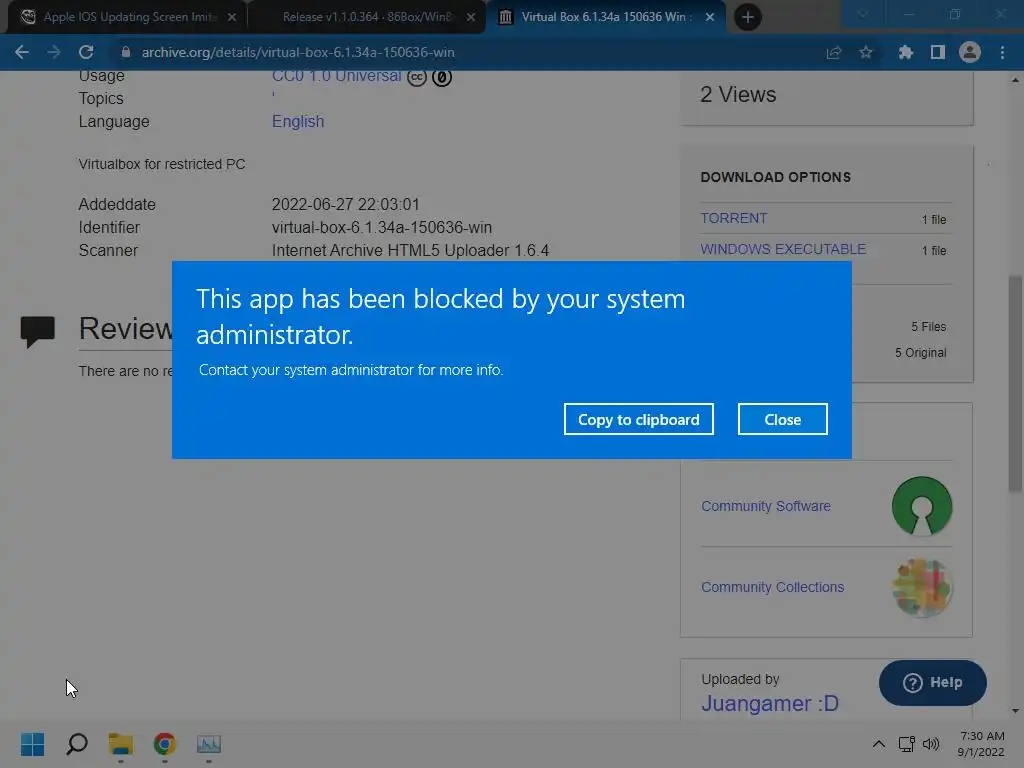Click Internet Archive HTML5 Uploader 1.6.4 text
The height and width of the screenshot is (768, 1024).
(x=410, y=250)
